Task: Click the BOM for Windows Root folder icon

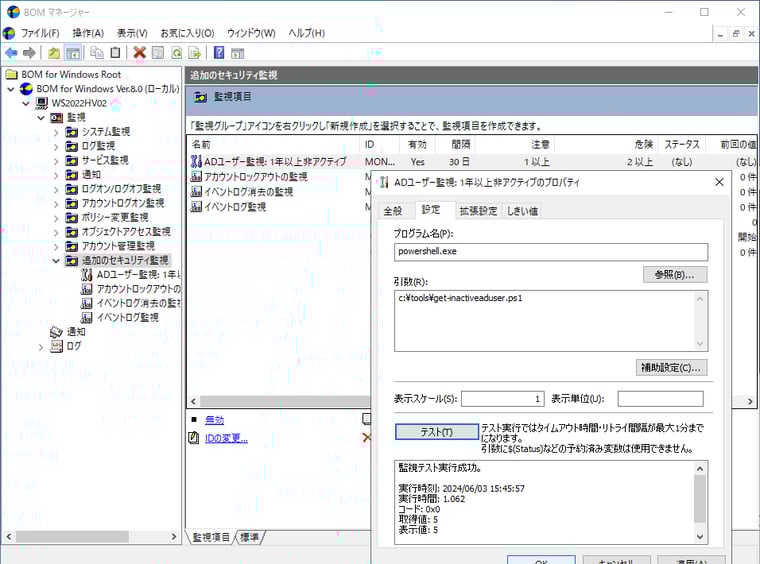Action: click(11, 74)
